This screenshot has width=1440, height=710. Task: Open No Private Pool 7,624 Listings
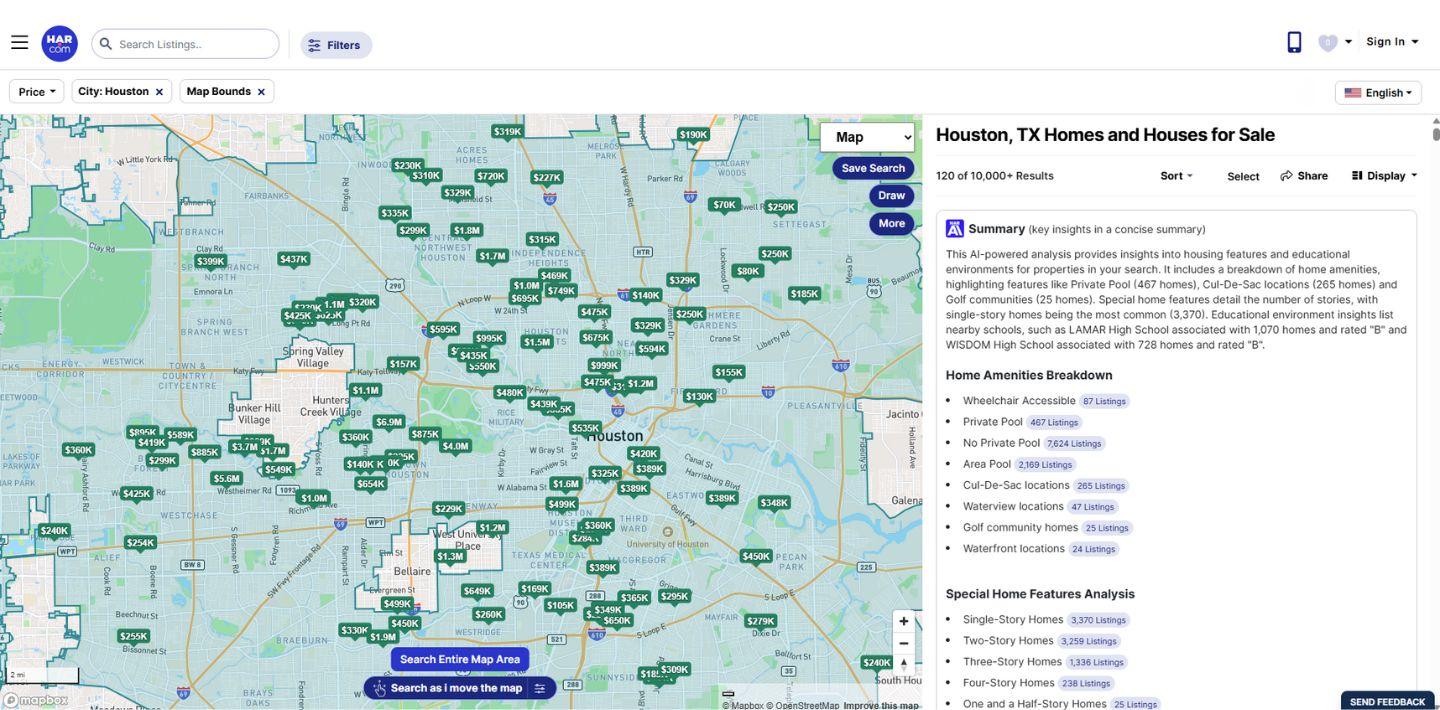[1075, 443]
